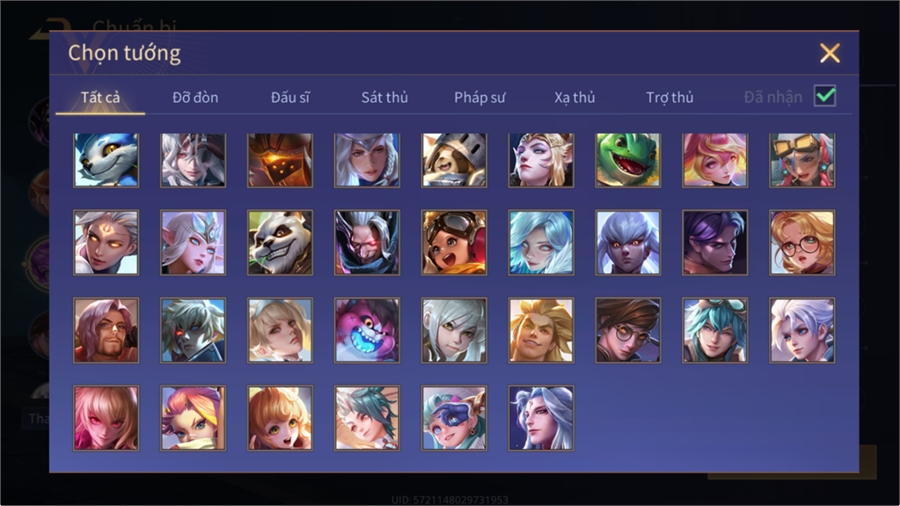Pick the bearded man with sunglasses hero
The width and height of the screenshot is (900, 506).
click(106, 330)
